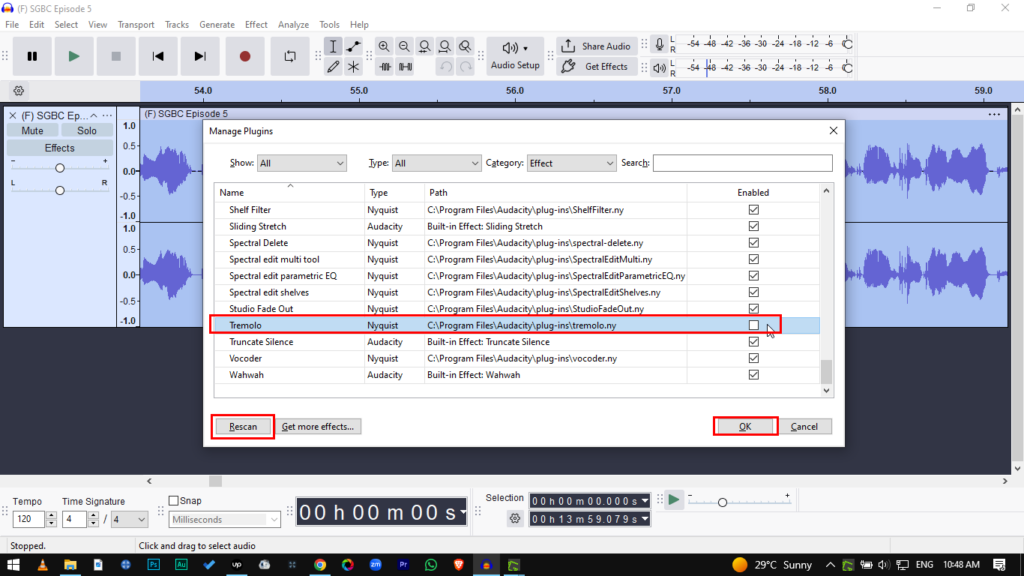
Task: Click the Rescan button
Action: point(243,427)
